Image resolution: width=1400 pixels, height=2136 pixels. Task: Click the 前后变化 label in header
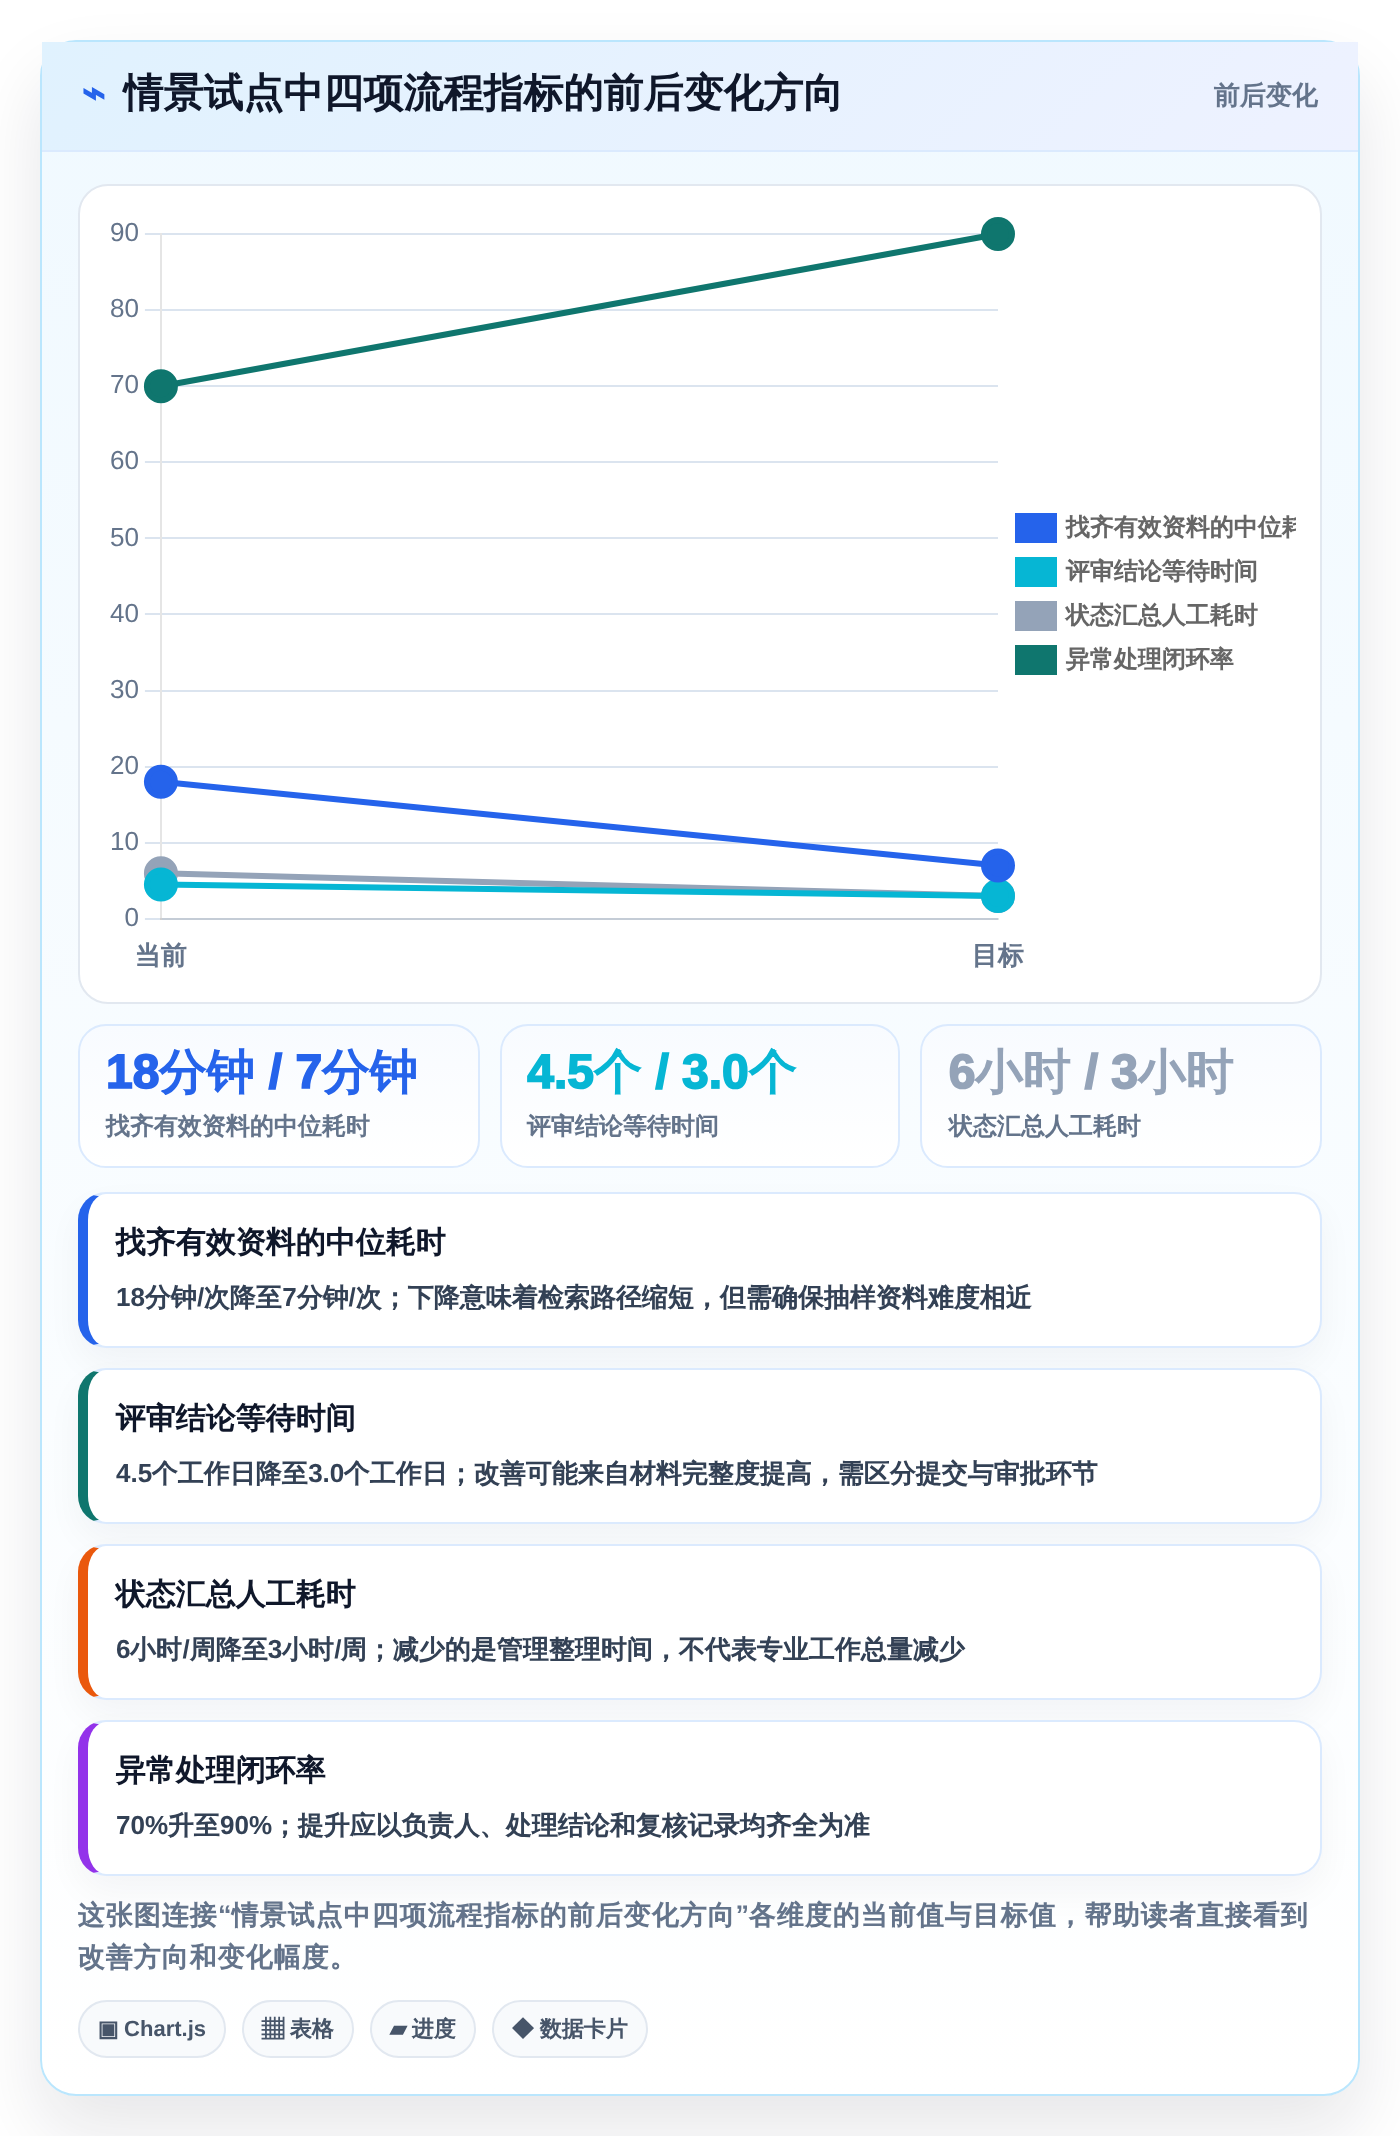pyautogui.click(x=1265, y=96)
